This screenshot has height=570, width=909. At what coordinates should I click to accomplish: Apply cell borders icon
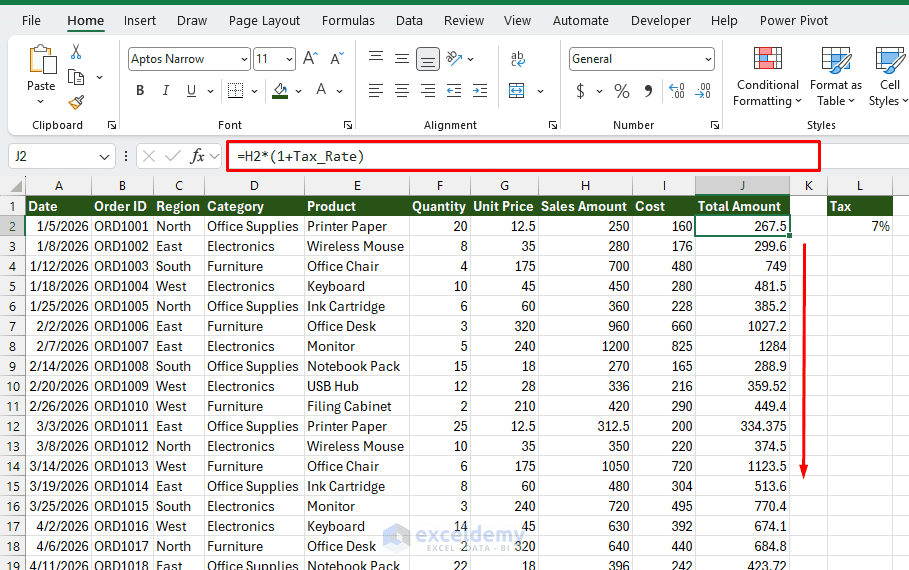click(x=235, y=90)
